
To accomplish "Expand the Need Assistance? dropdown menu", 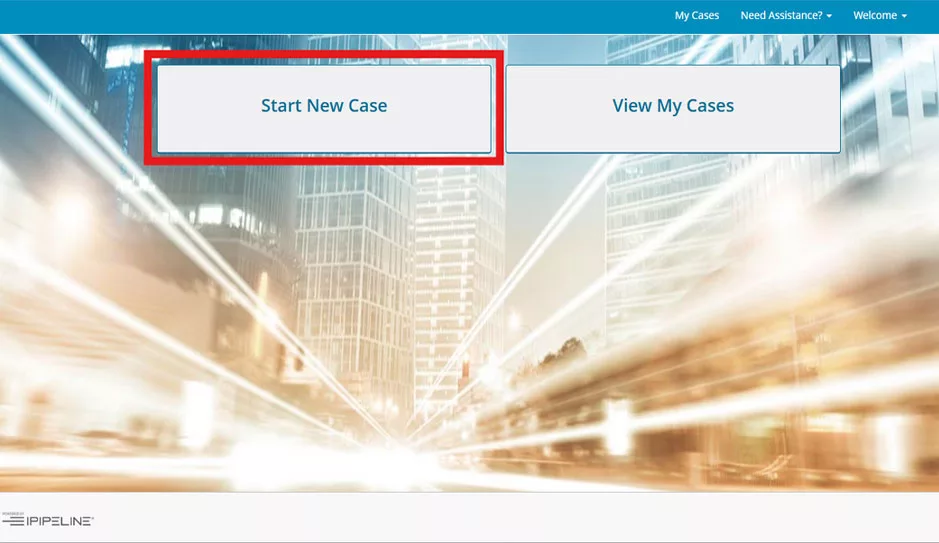I will (785, 16).
